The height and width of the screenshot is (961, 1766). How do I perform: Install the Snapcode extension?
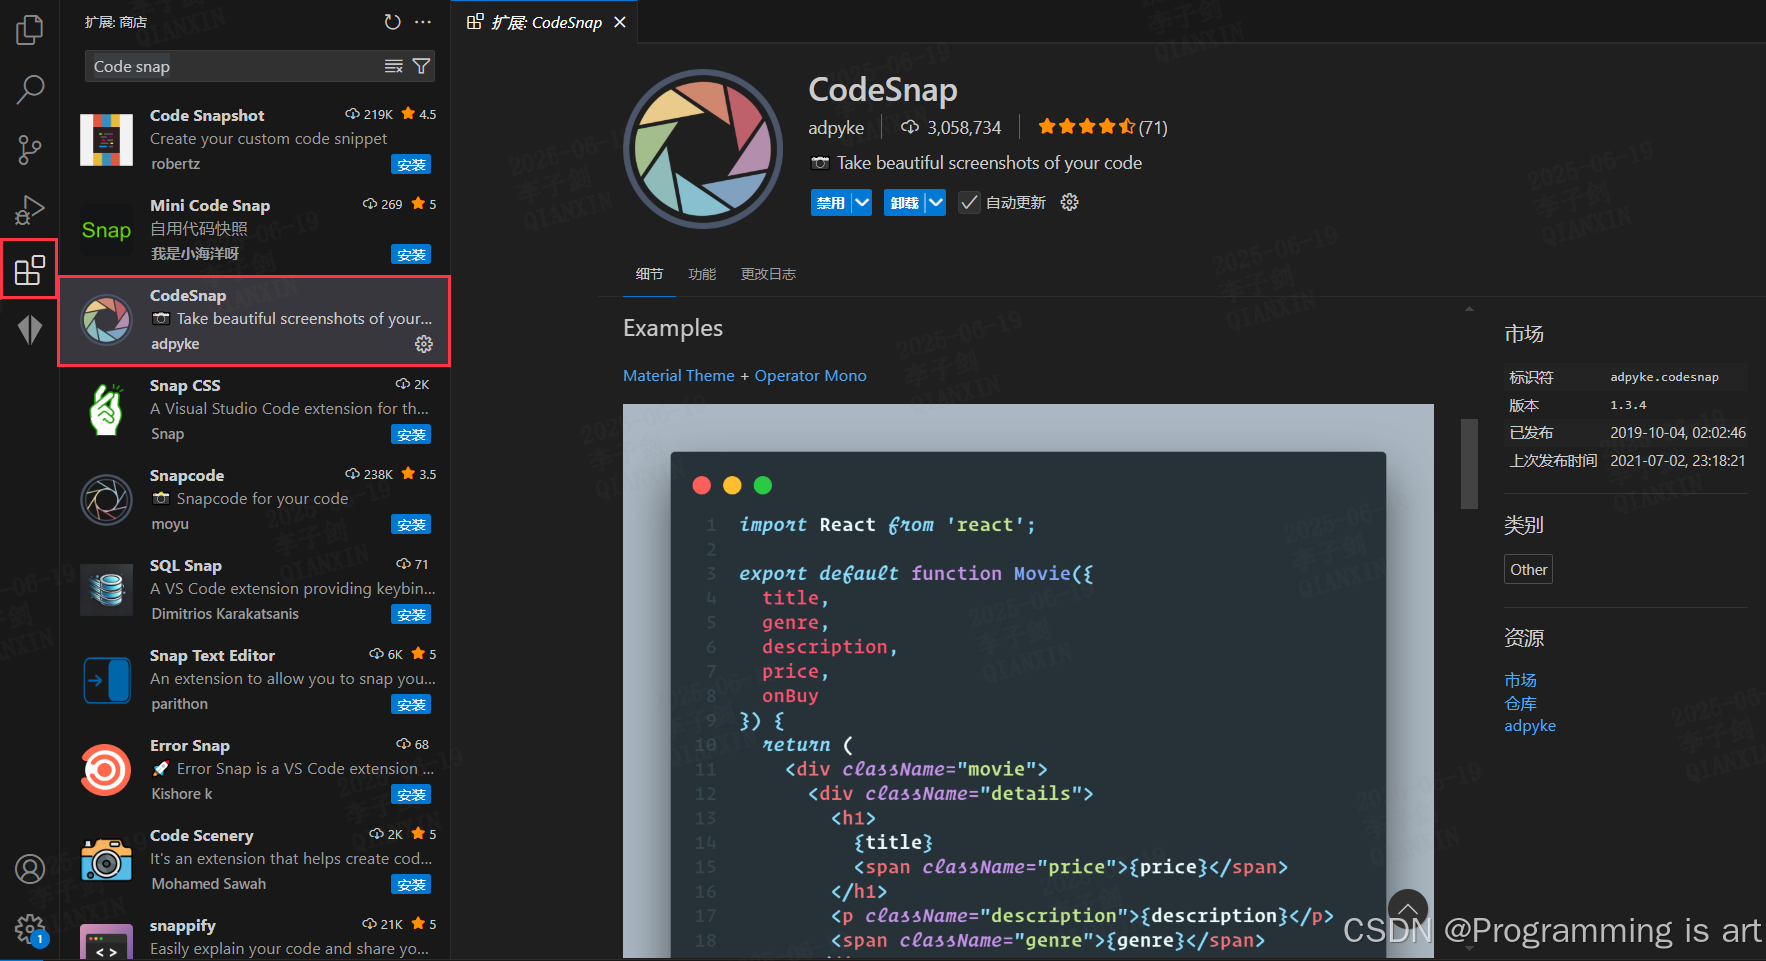coord(411,525)
